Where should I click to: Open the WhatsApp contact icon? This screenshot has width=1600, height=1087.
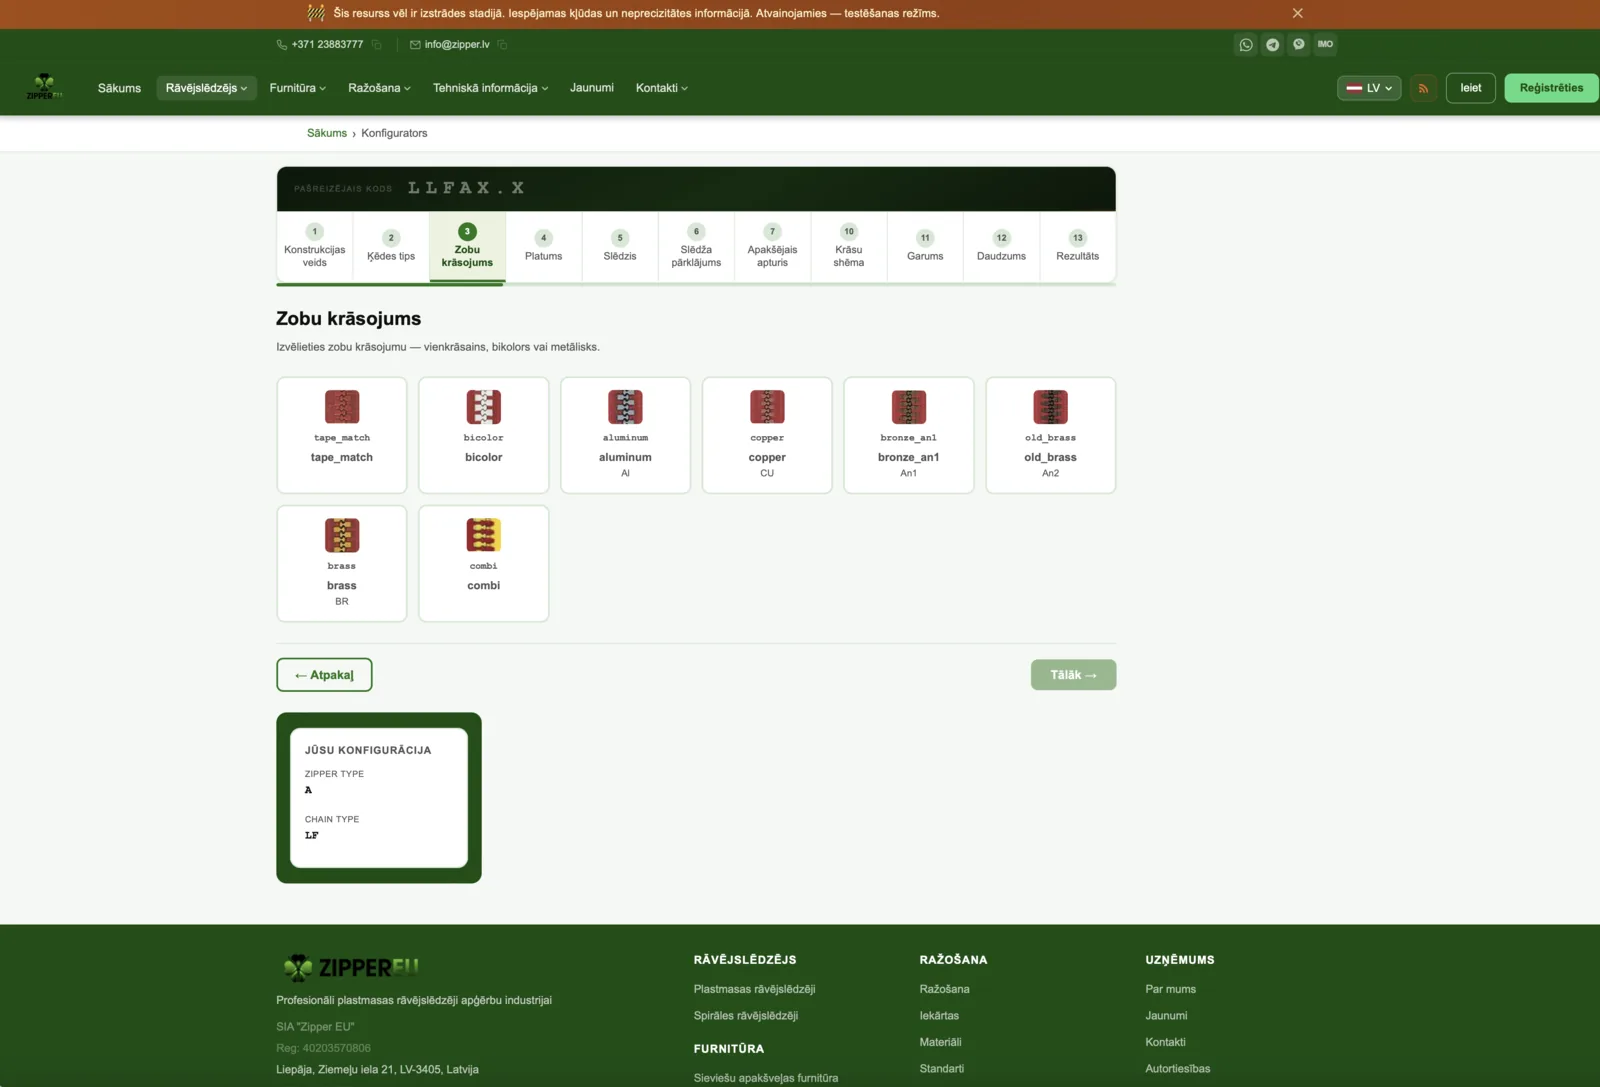coord(1246,44)
